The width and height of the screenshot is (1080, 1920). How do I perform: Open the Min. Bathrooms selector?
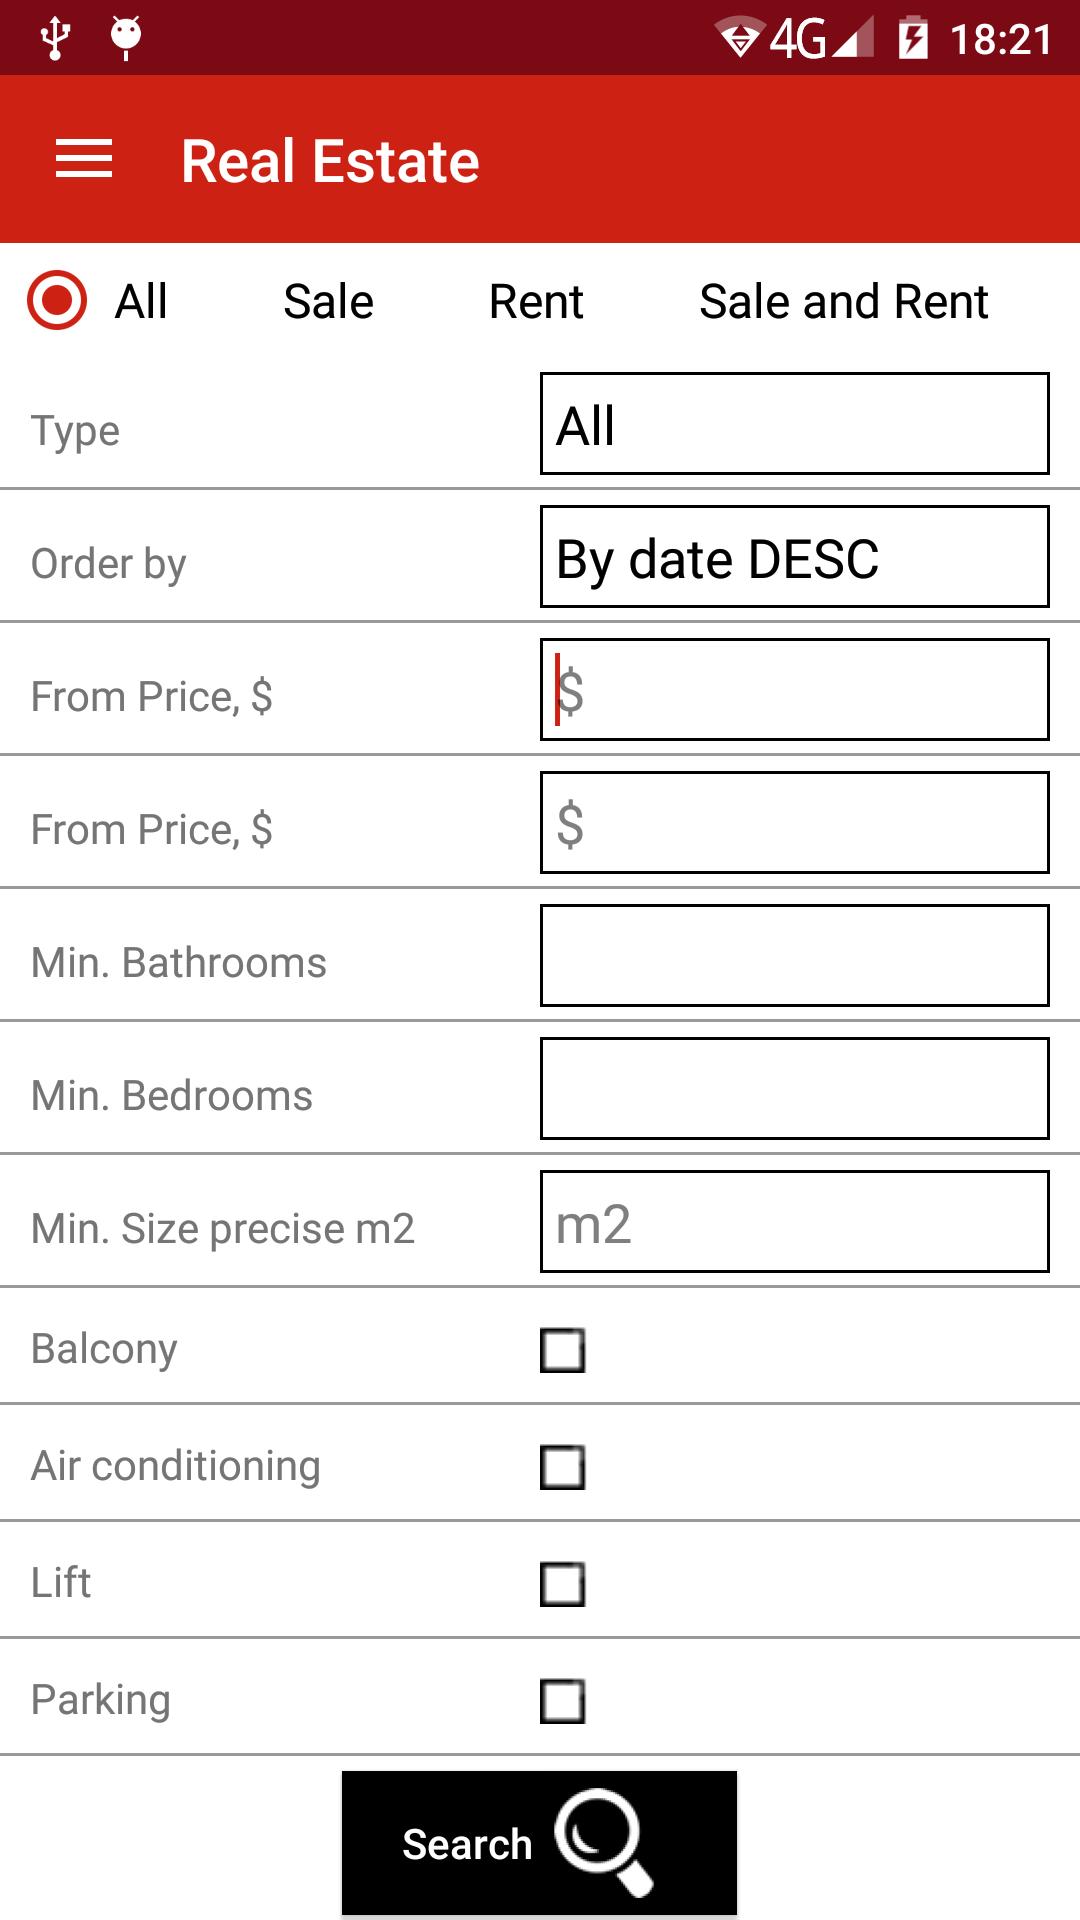(795, 956)
